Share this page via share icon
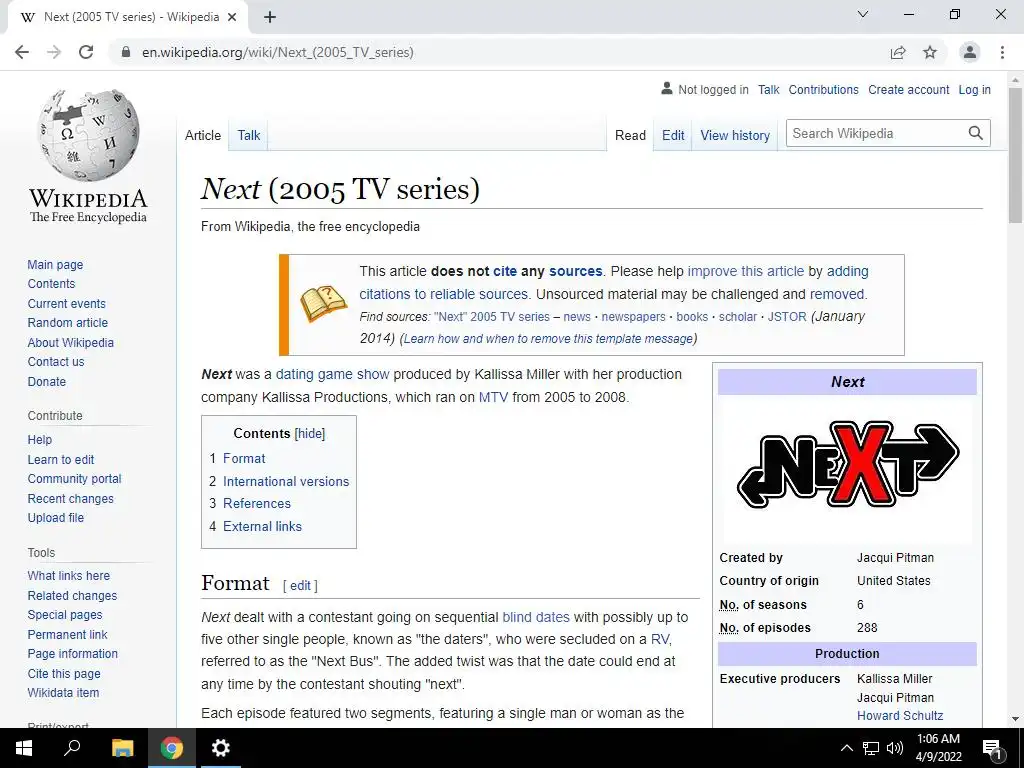Viewport: 1024px width, 768px height. [x=898, y=52]
